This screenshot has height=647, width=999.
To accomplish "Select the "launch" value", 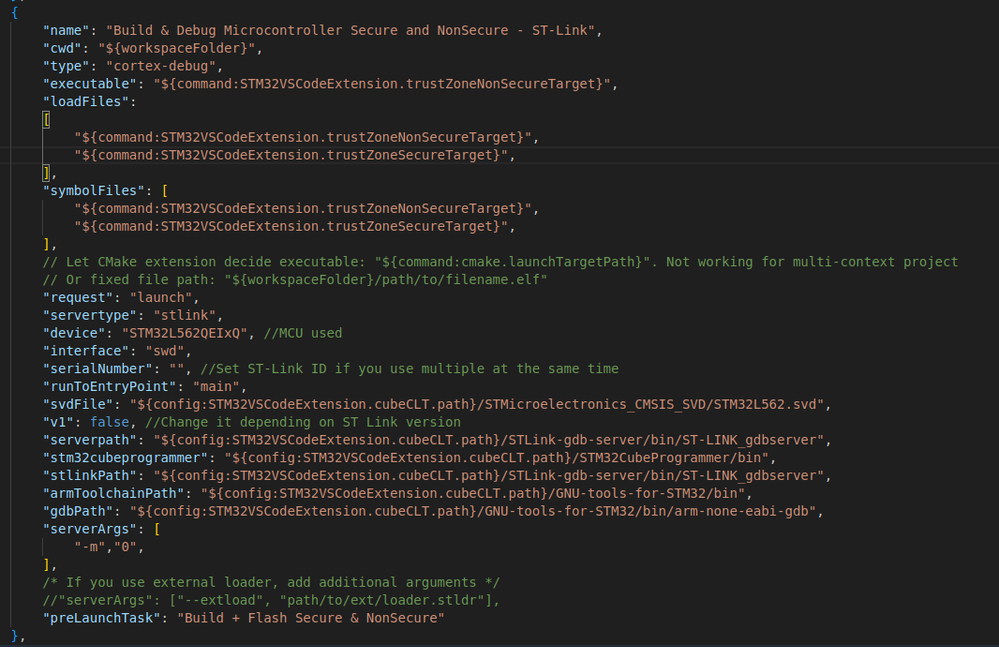I will point(161,298).
